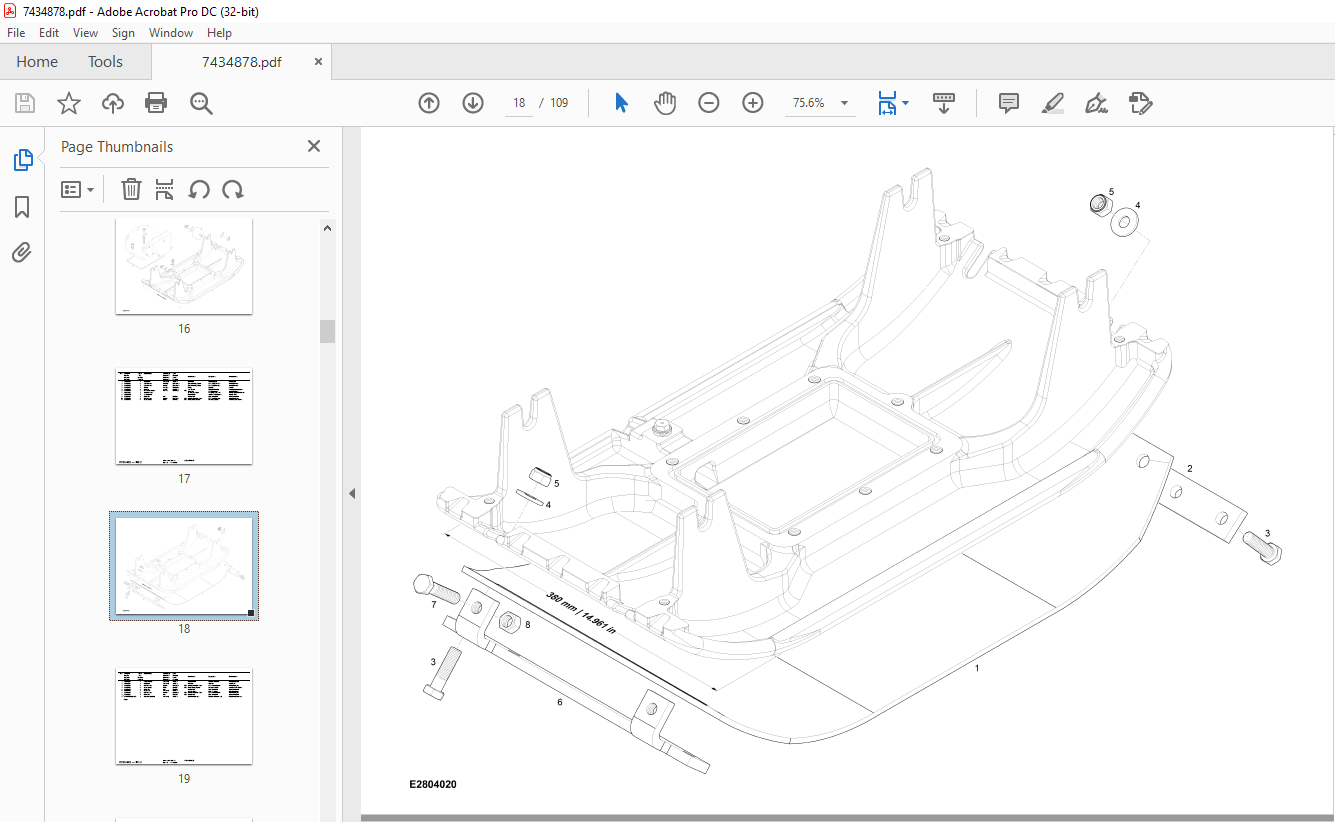The height and width of the screenshot is (822, 1335).
Task: Bookmark the file with the star icon
Action: 68,103
